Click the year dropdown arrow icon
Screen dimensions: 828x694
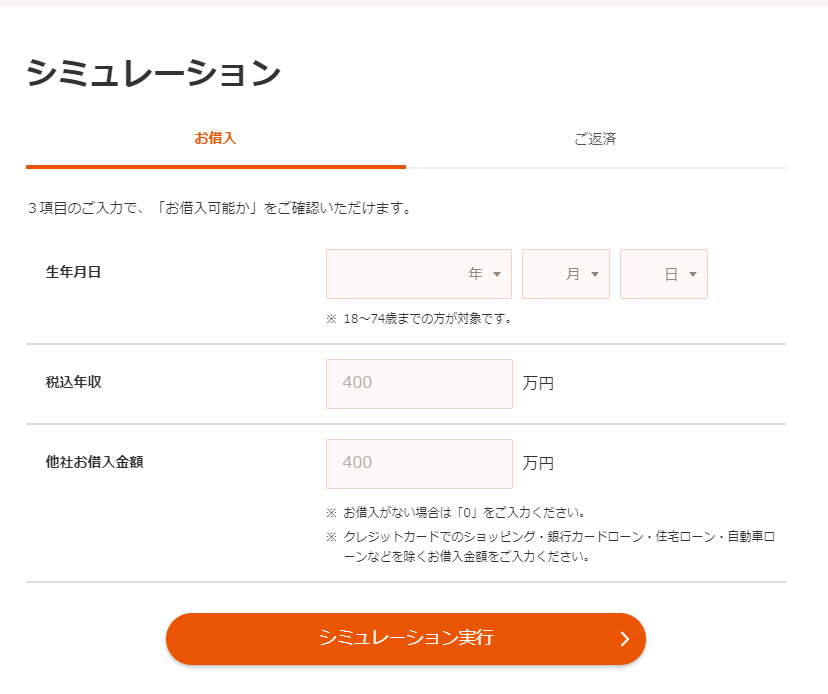[x=497, y=273]
